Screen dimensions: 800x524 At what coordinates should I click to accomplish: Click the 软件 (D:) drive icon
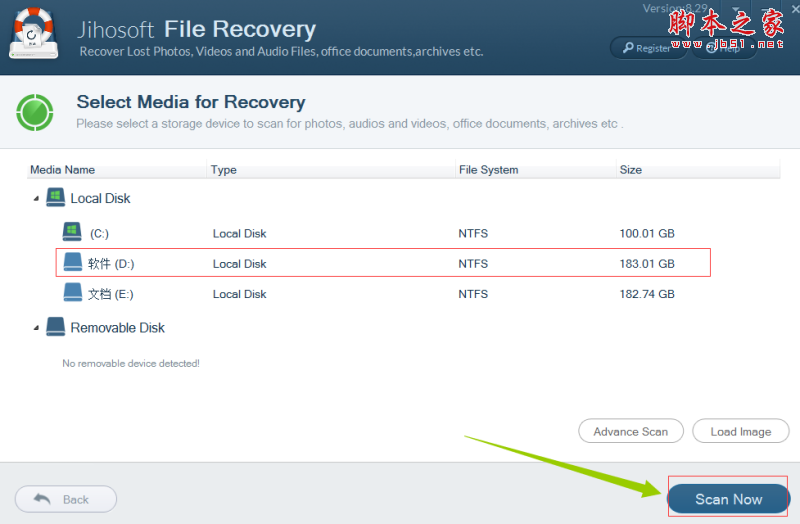(x=72, y=262)
